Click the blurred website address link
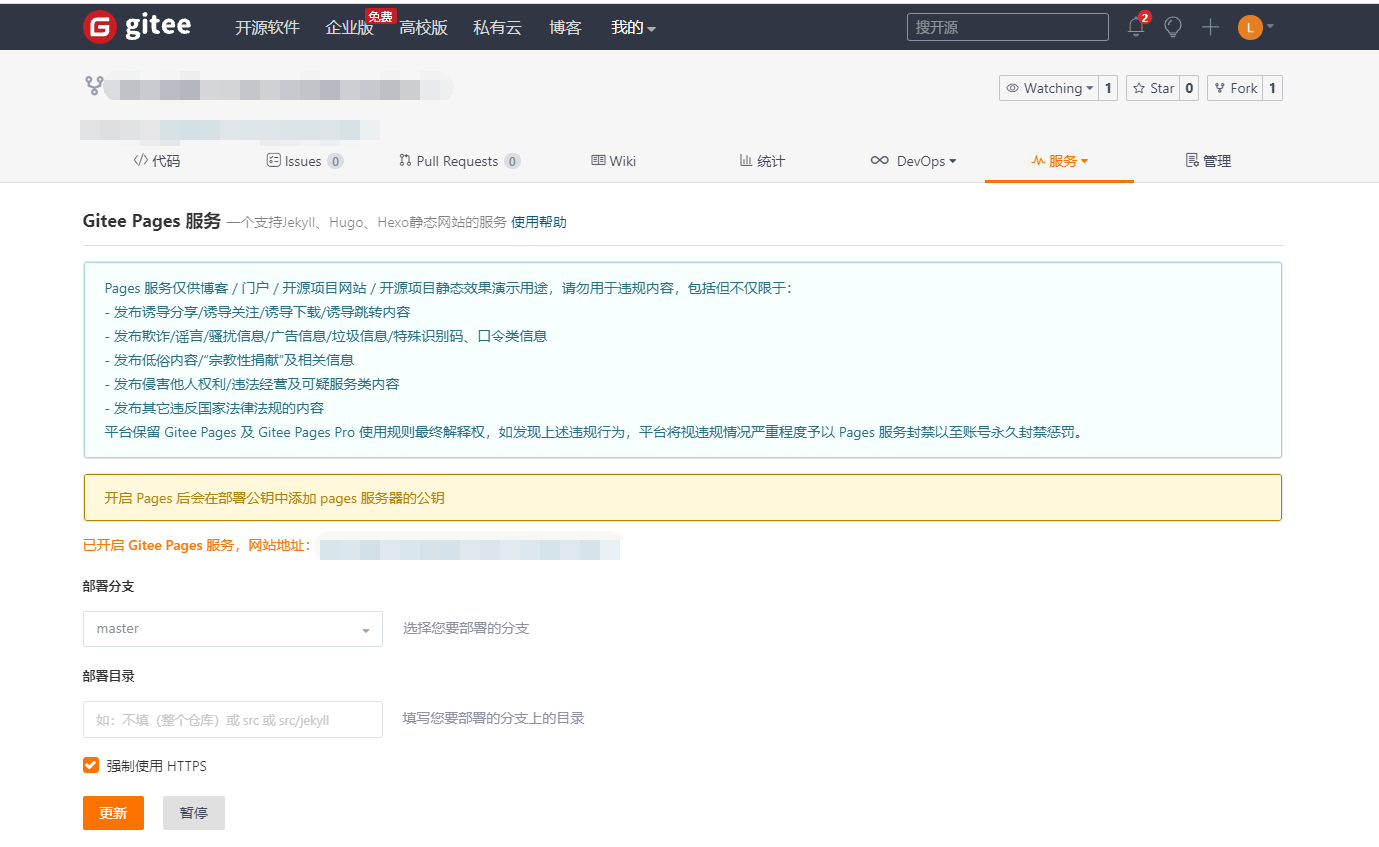The width and height of the screenshot is (1379, 847). click(x=469, y=547)
